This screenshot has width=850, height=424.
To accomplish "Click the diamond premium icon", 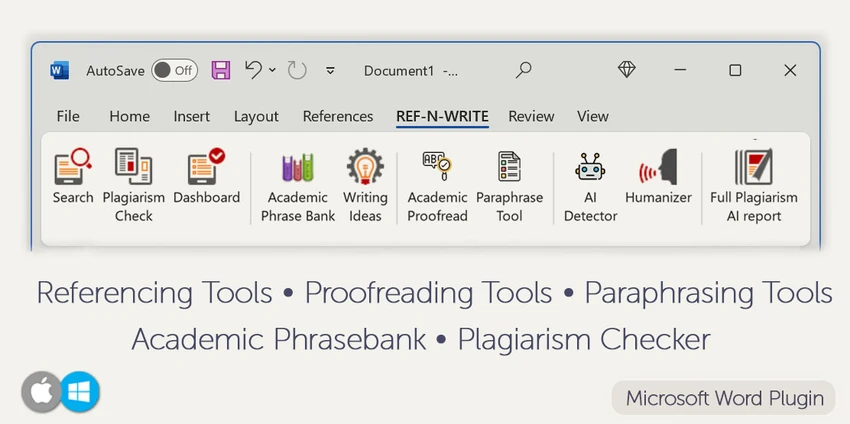I will 626,69.
